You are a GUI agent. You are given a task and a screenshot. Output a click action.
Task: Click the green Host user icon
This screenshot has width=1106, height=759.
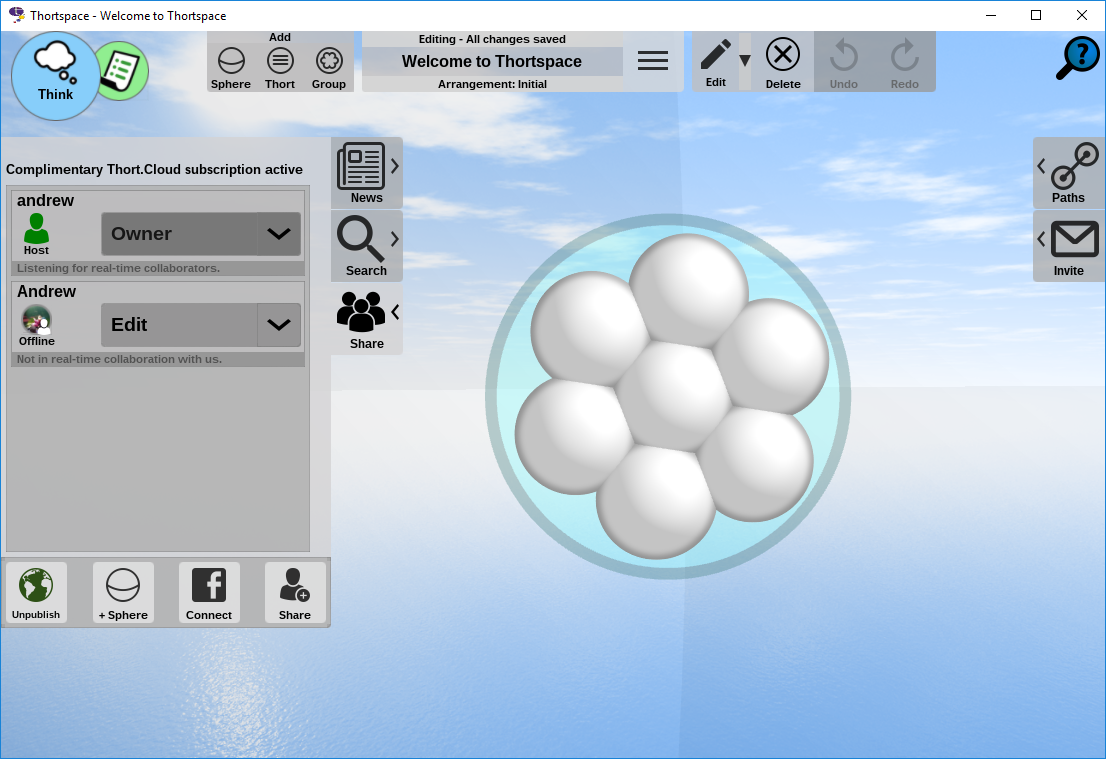[36, 229]
